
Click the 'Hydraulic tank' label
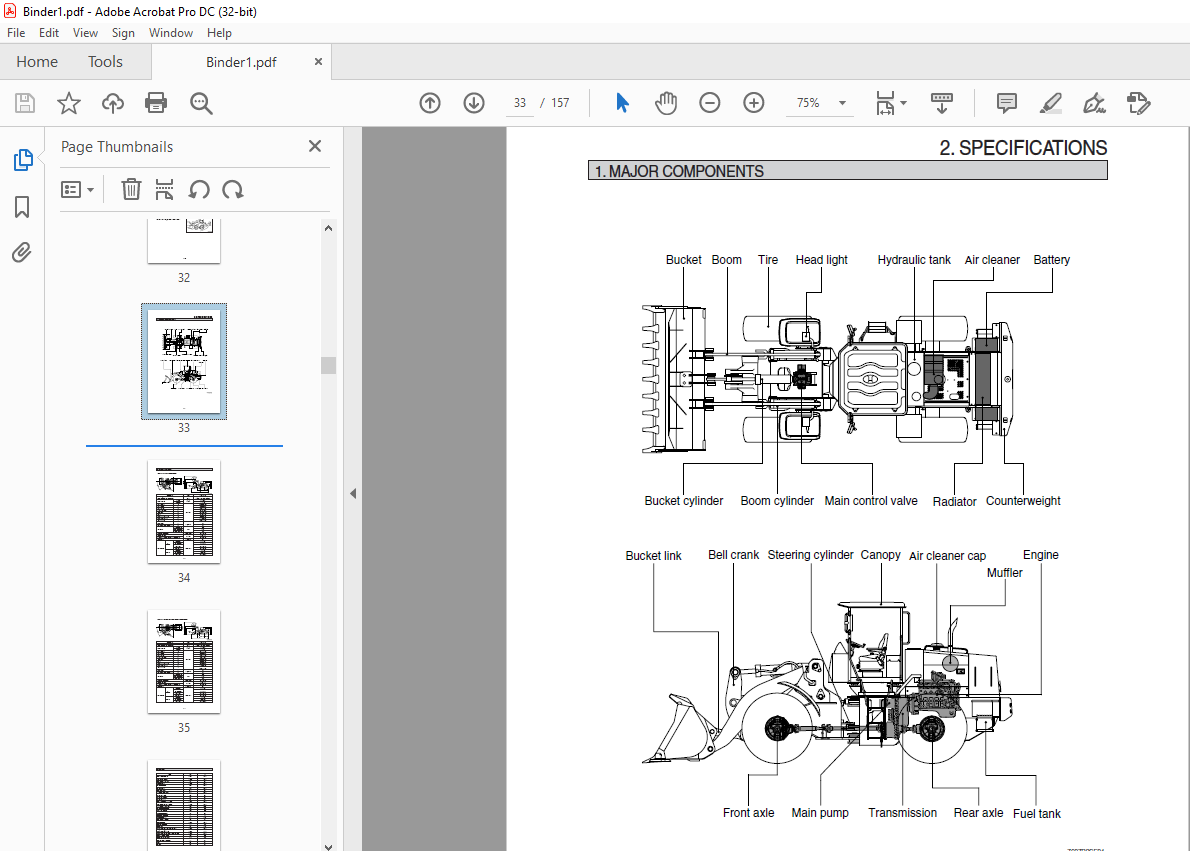pyautogui.click(x=914, y=260)
